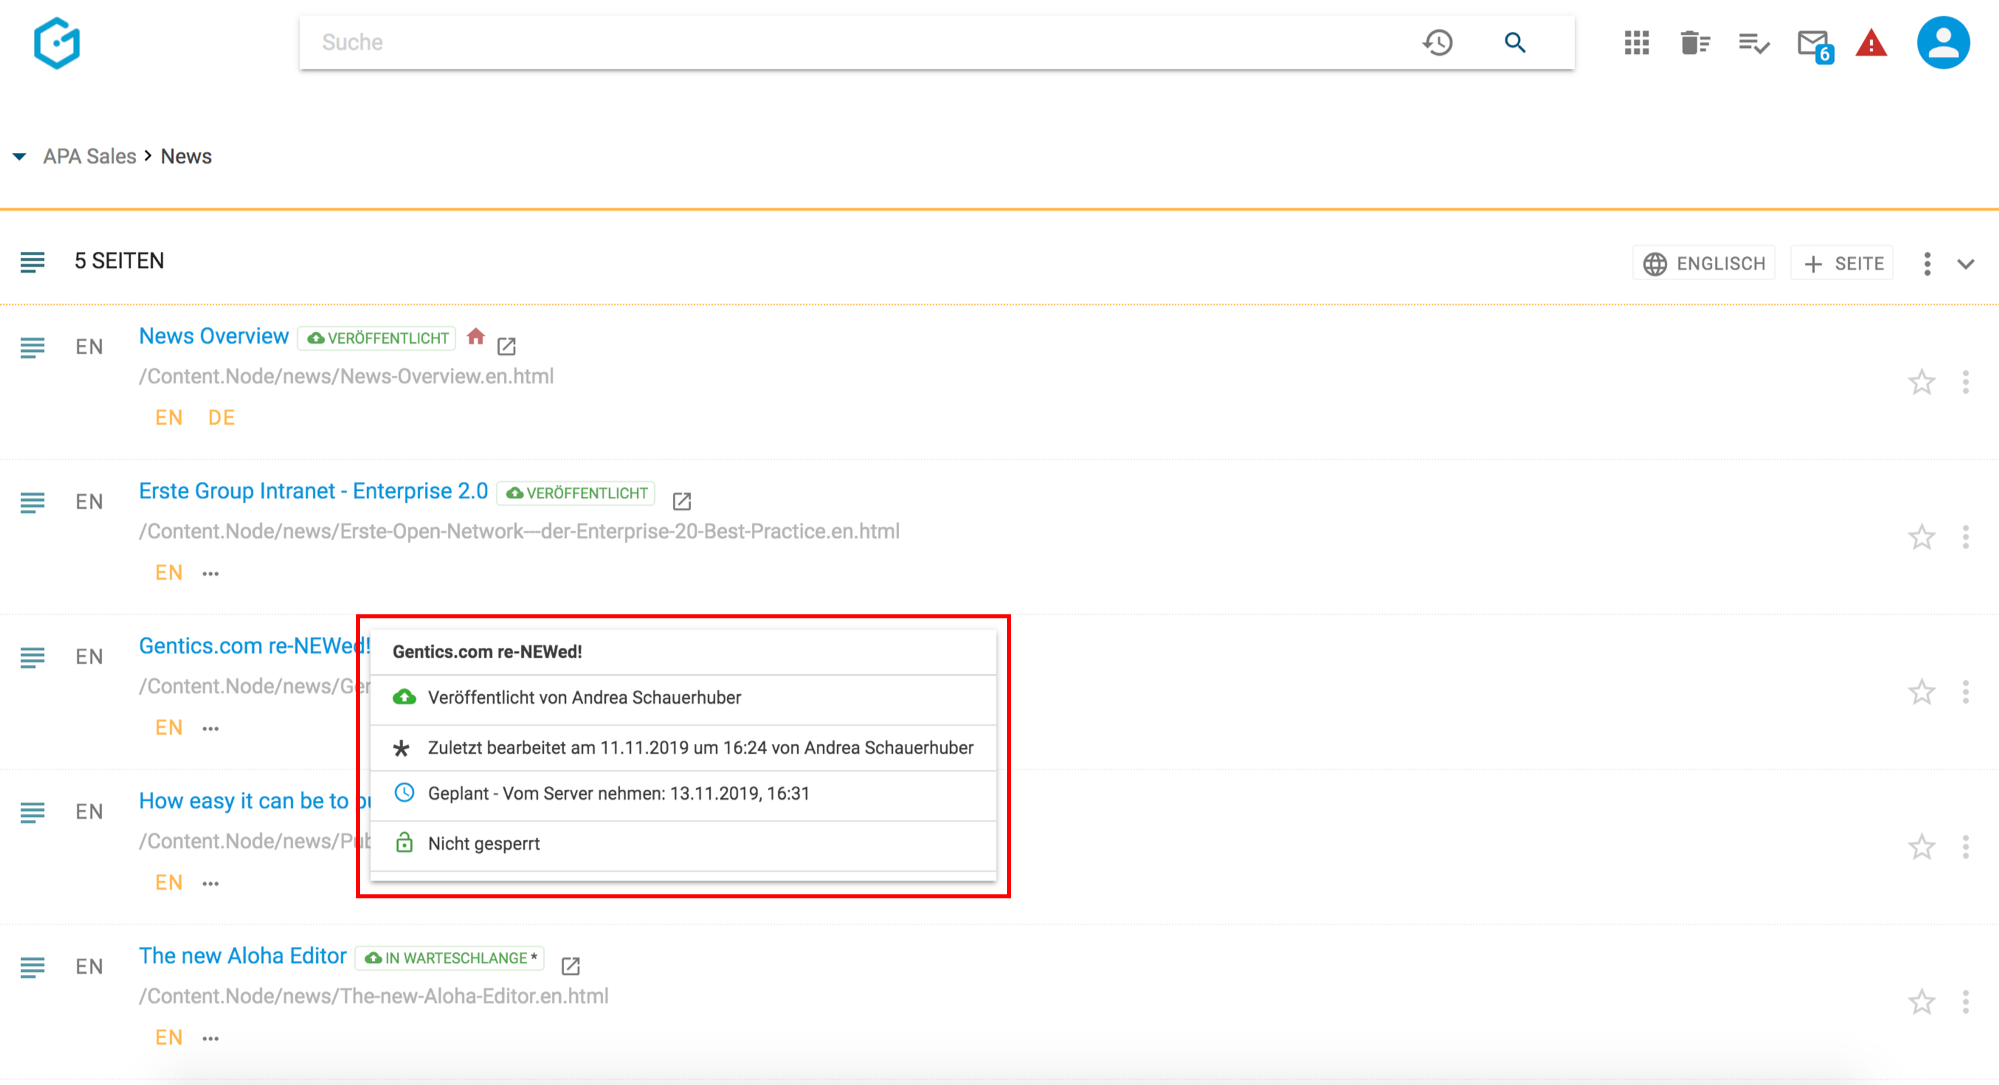
Task: Open the user profile avatar
Action: [1943, 42]
